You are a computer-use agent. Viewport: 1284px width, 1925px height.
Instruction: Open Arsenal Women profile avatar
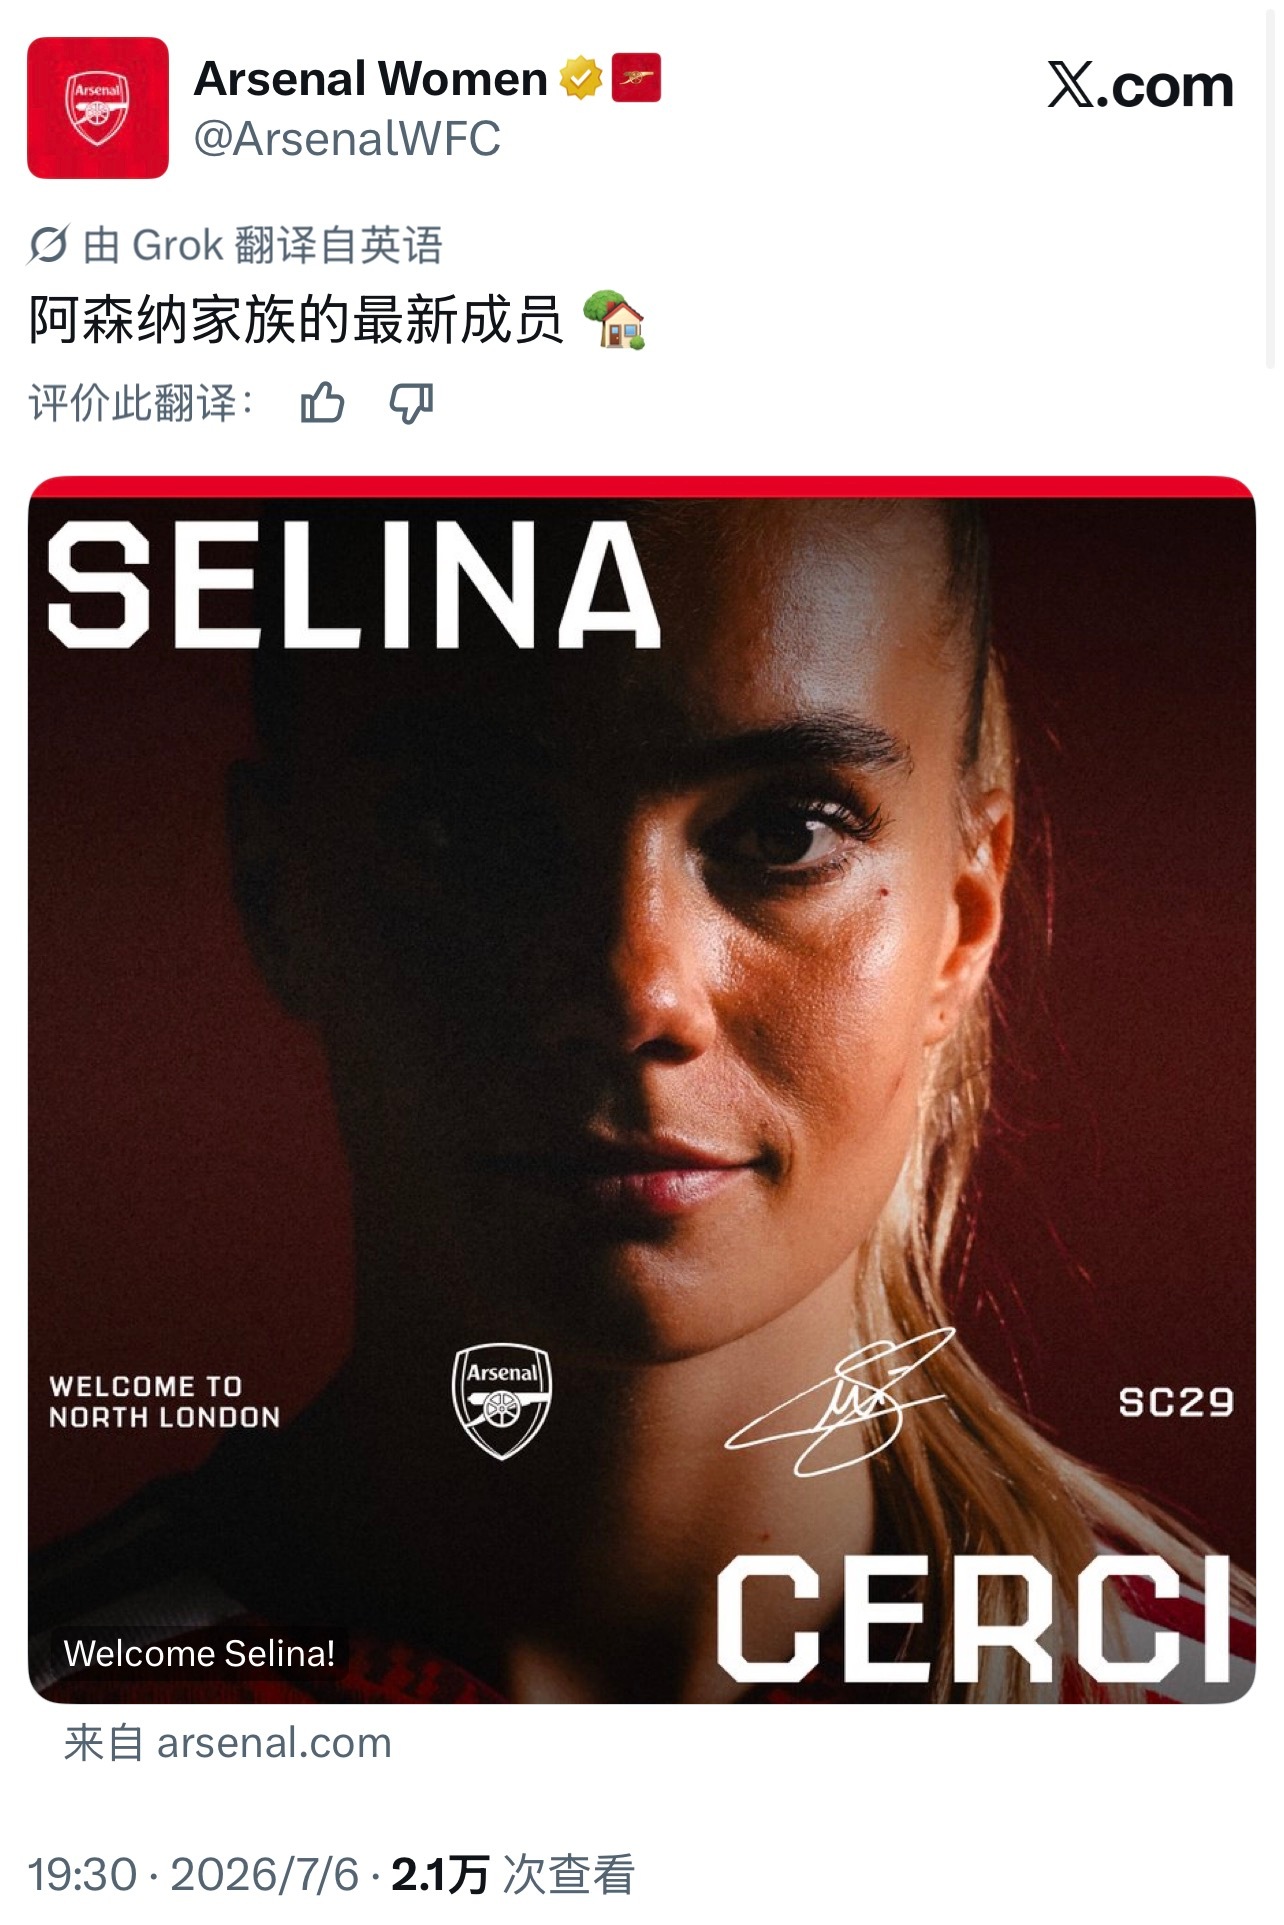[97, 108]
